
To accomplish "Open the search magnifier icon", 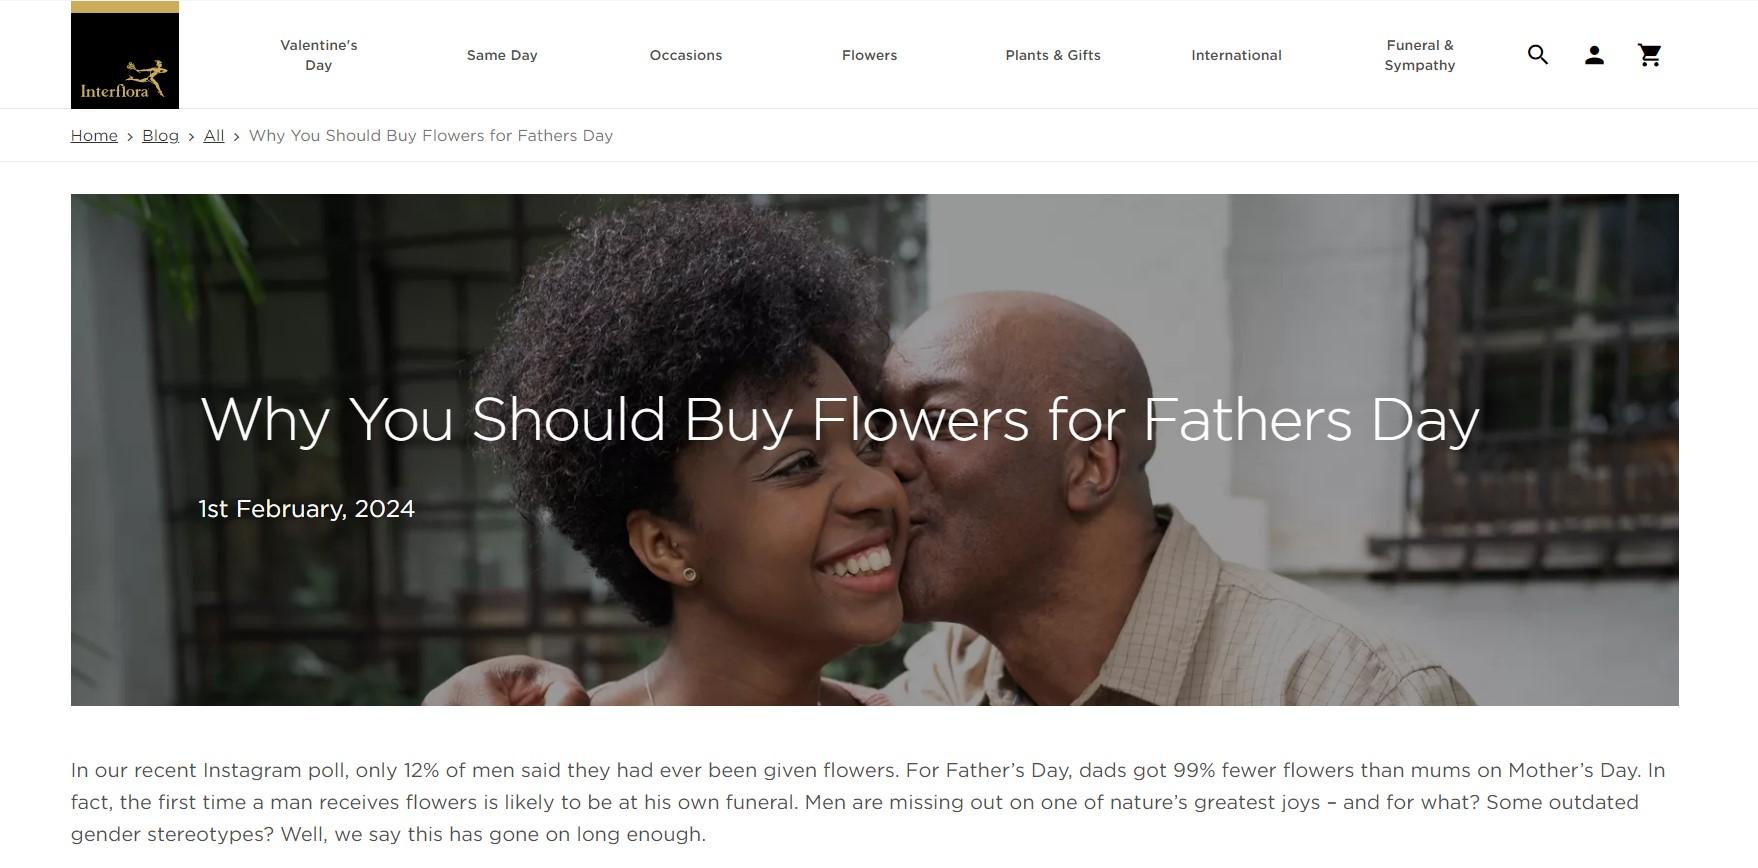I will (x=1538, y=55).
